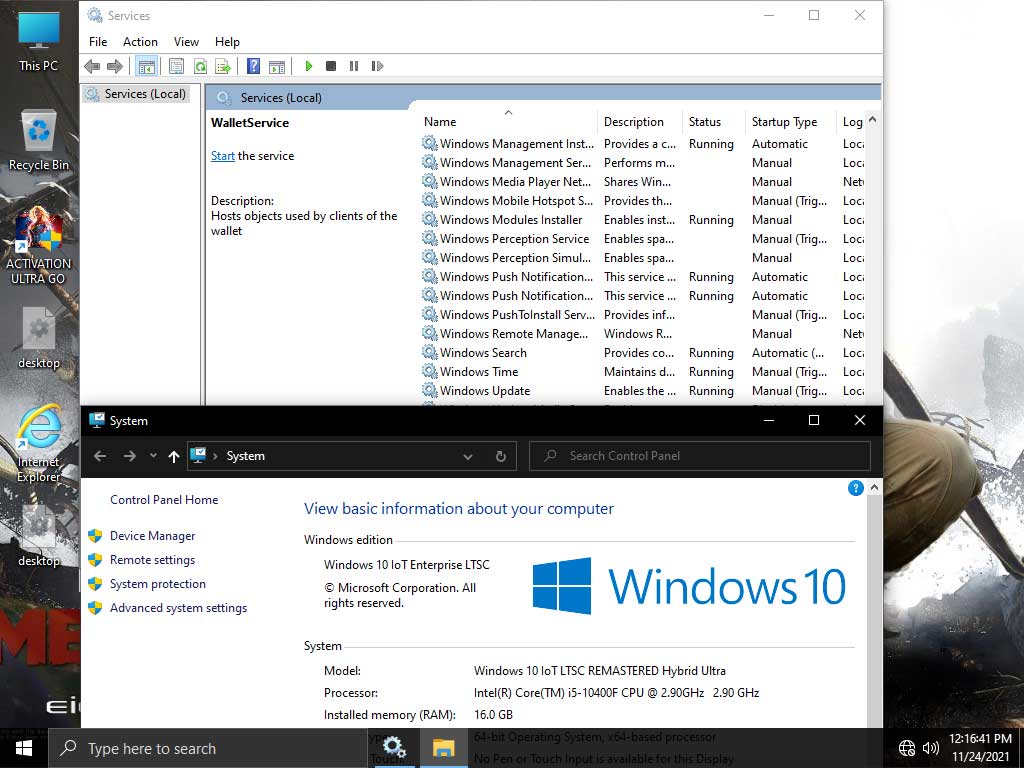This screenshot has height=768, width=1024.
Task: Click taskbar search box Type here to search
Action: tap(207, 748)
